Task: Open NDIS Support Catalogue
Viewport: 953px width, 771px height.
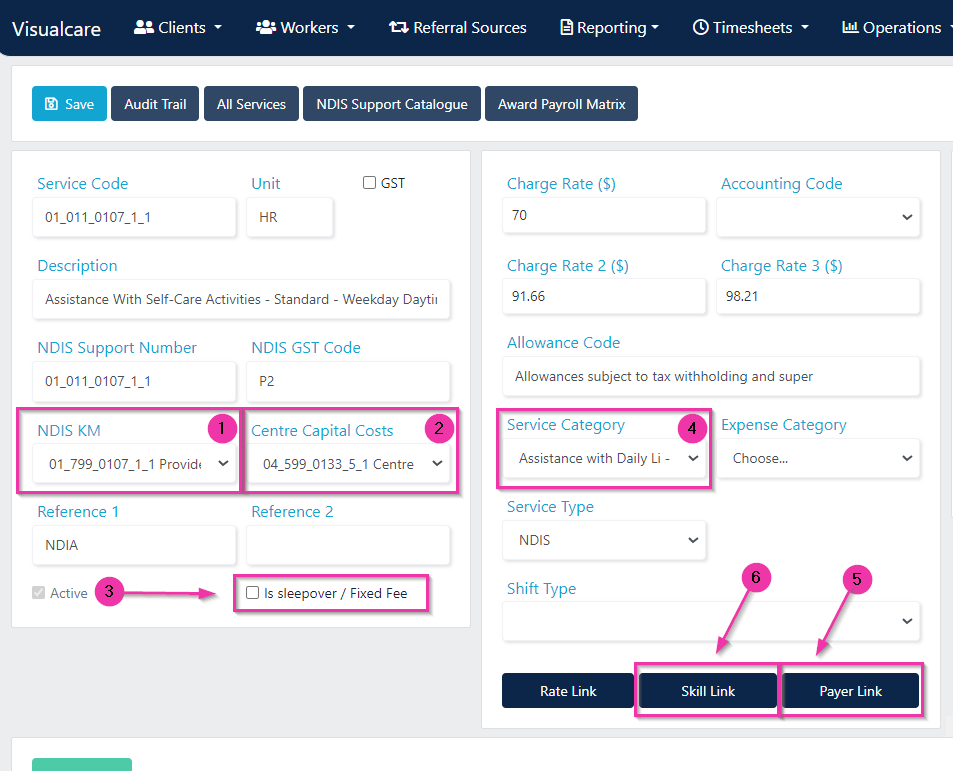Action: (x=392, y=104)
